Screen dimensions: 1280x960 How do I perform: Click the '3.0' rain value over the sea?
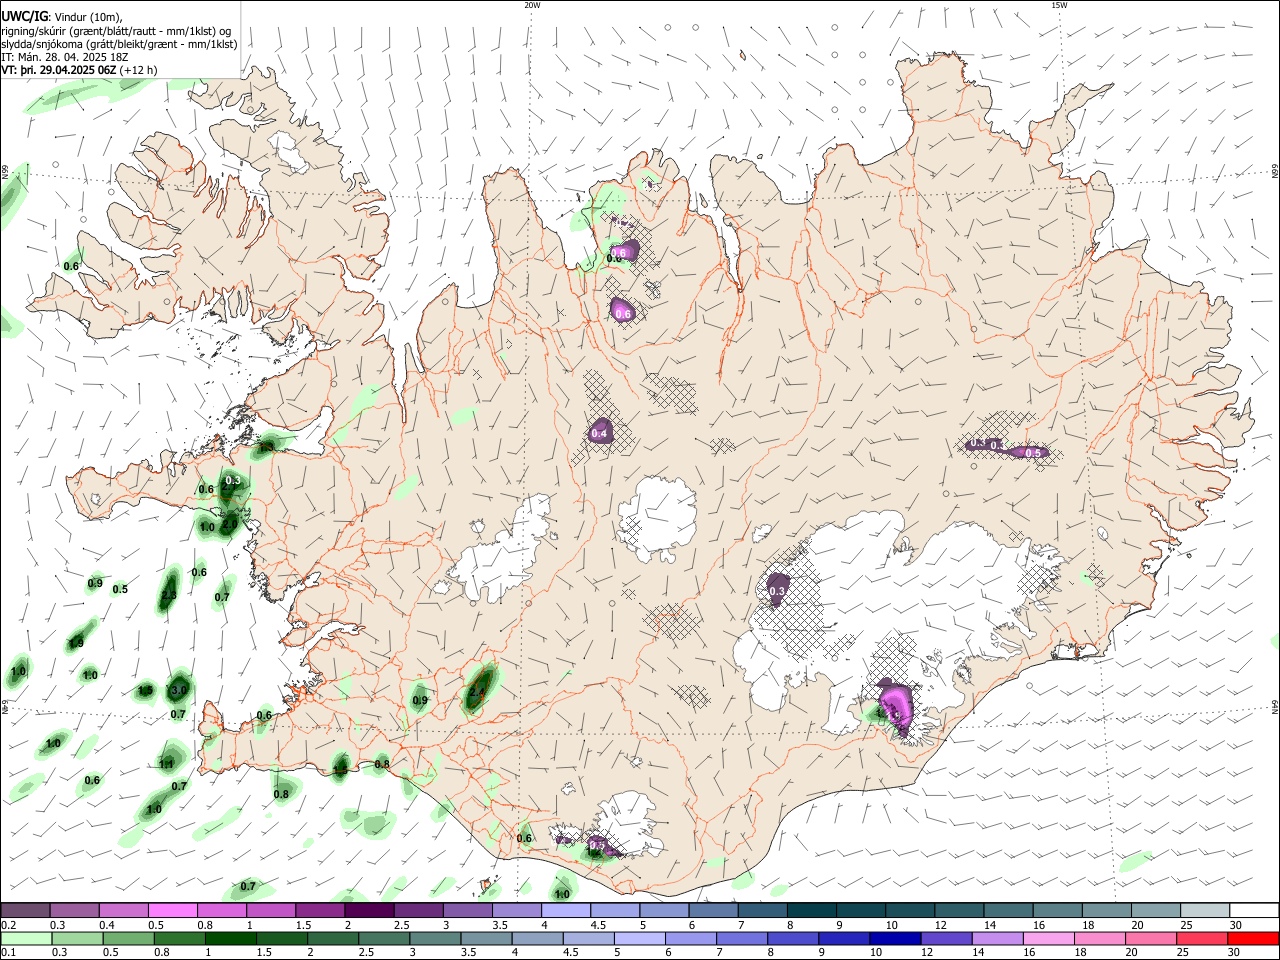point(179,690)
